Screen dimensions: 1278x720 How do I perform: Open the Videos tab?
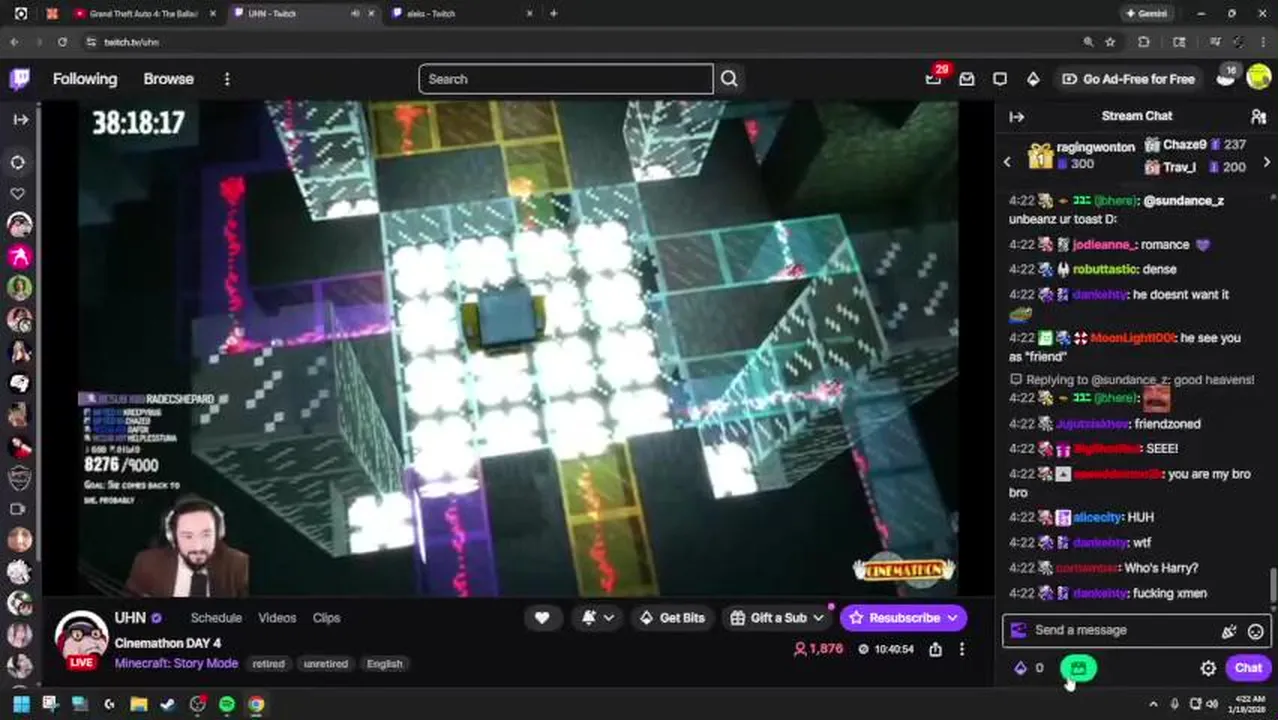277,618
